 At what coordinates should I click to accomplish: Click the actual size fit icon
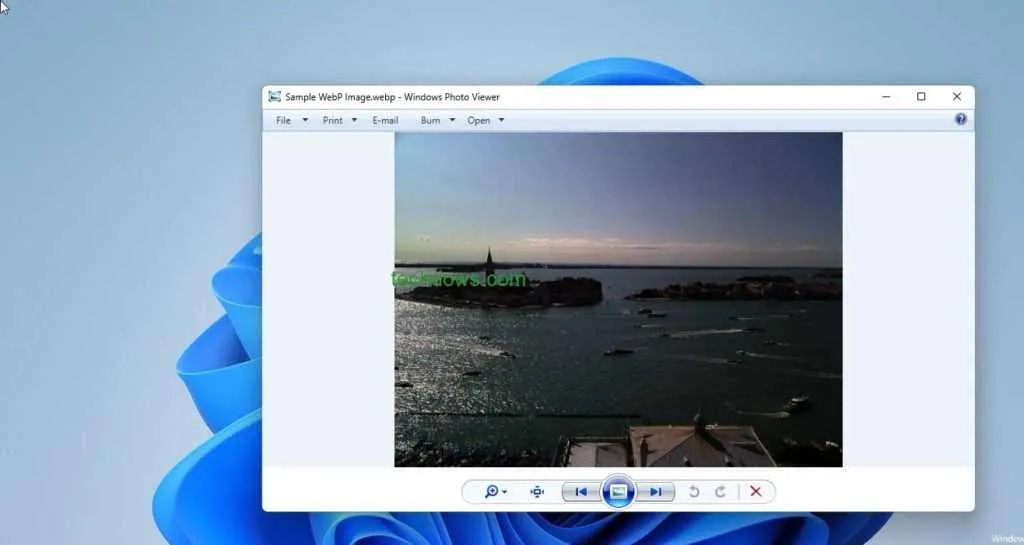[x=537, y=491]
